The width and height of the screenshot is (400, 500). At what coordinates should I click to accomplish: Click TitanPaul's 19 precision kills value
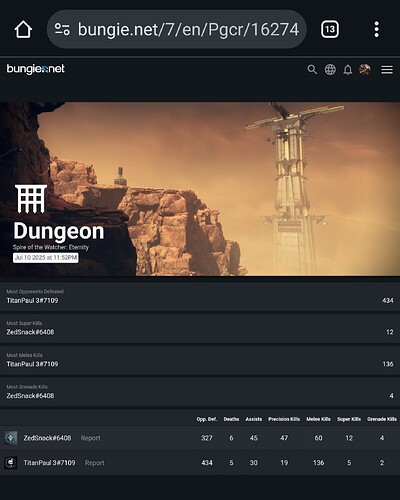tap(284, 463)
